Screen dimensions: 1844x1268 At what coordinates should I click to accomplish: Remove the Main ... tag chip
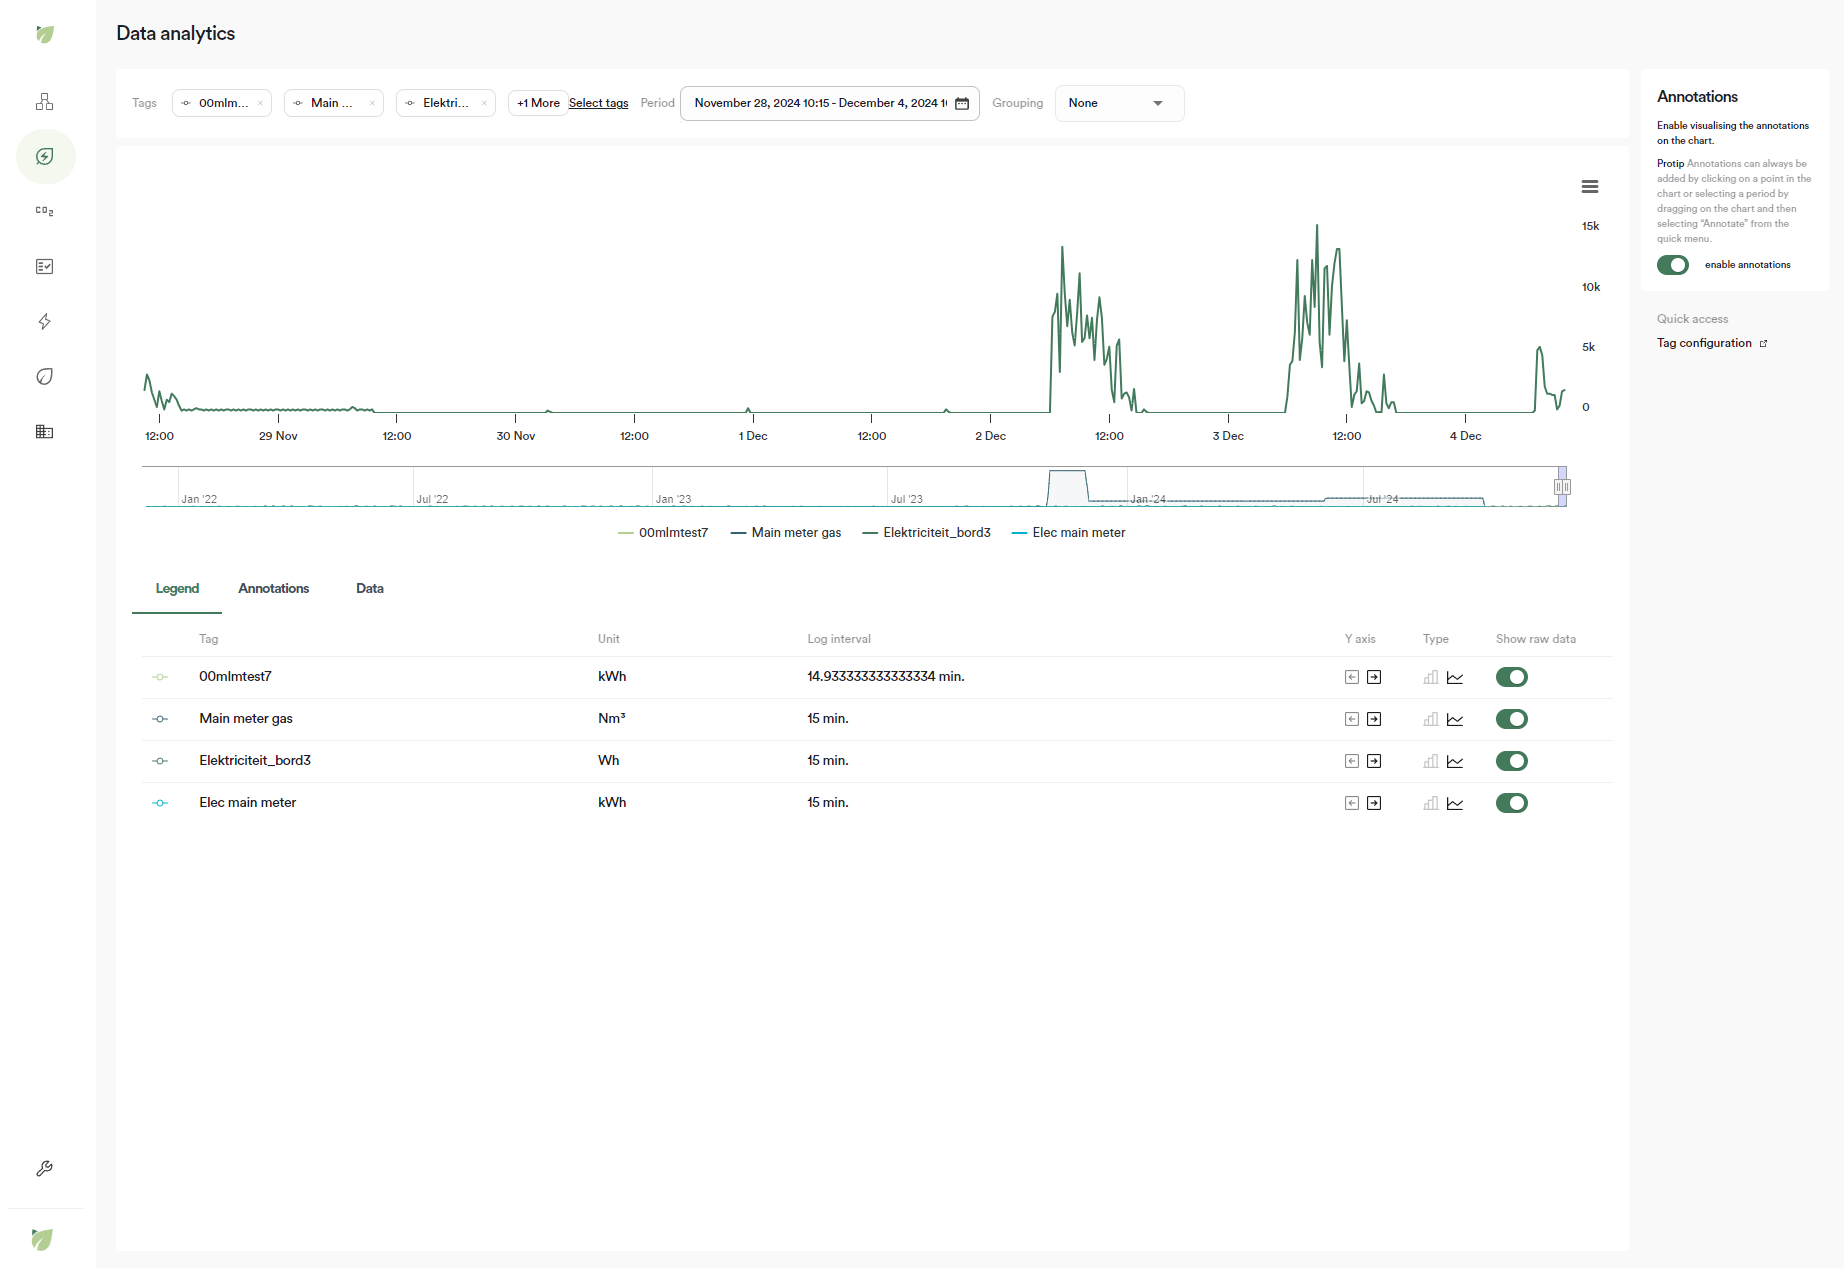coord(372,104)
